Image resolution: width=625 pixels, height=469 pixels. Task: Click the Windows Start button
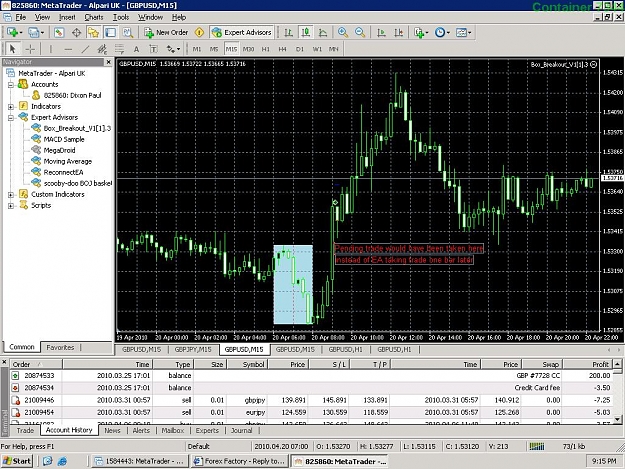click(16, 461)
